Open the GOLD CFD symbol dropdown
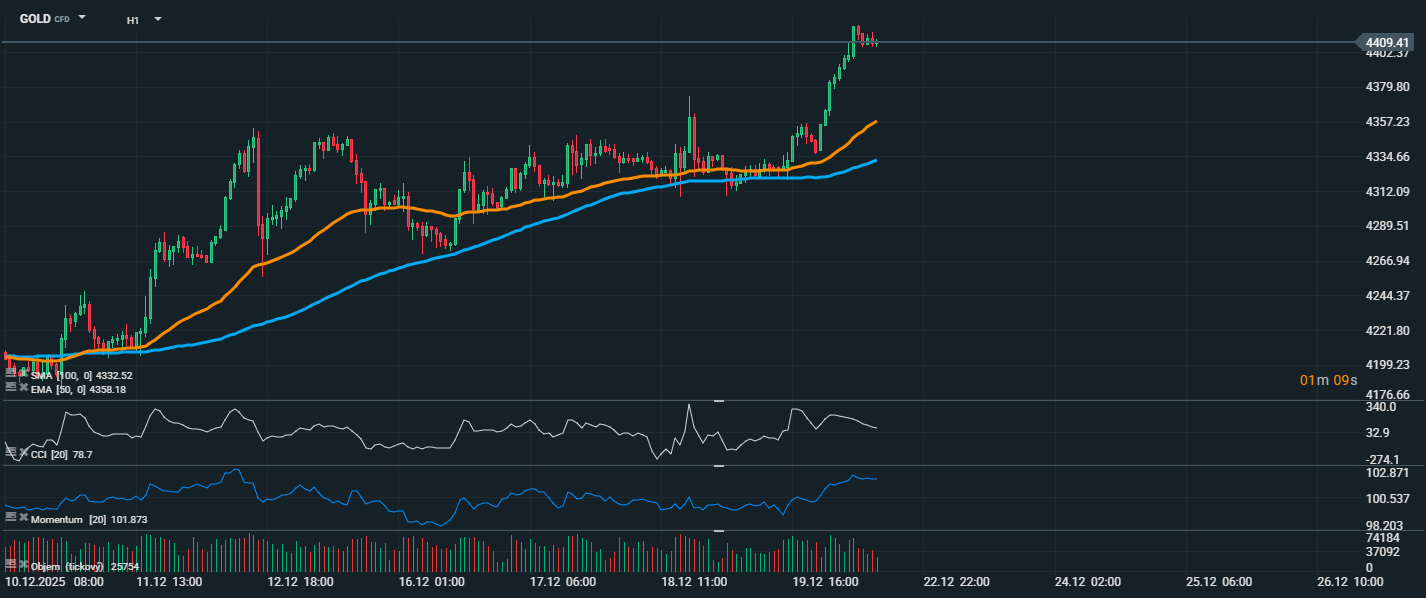 pyautogui.click(x=82, y=18)
